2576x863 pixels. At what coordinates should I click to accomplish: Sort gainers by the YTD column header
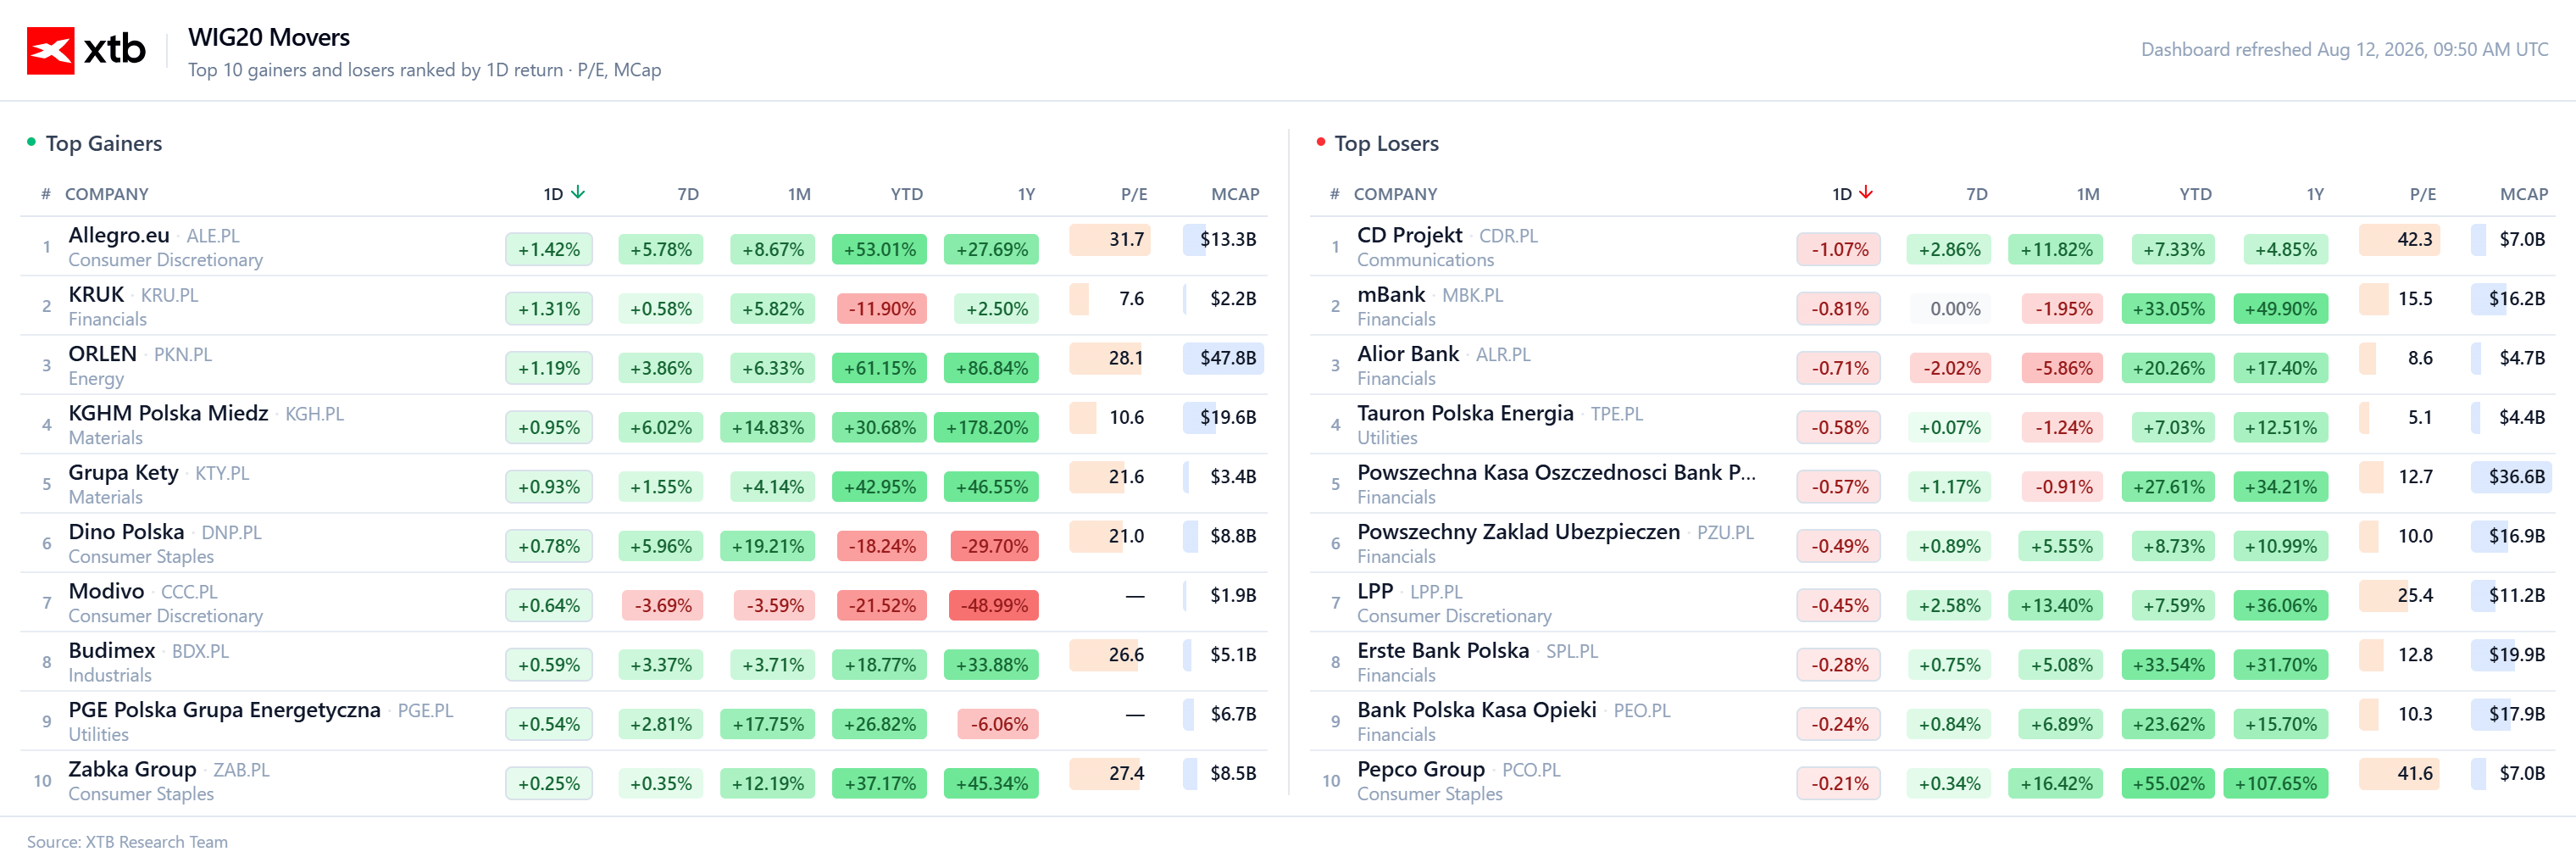point(906,194)
